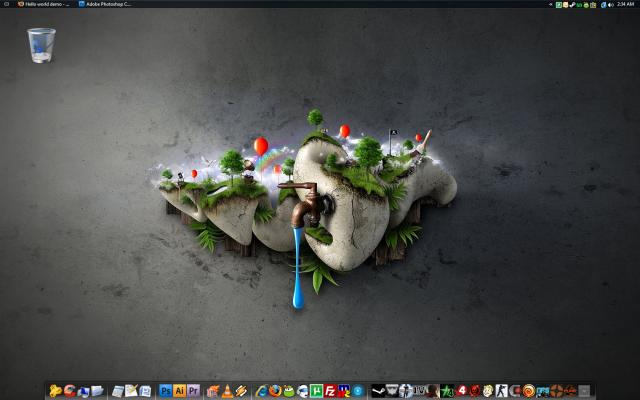Open the volume speaker tray icon
Screen dimensions: 640x400
coord(611,4)
